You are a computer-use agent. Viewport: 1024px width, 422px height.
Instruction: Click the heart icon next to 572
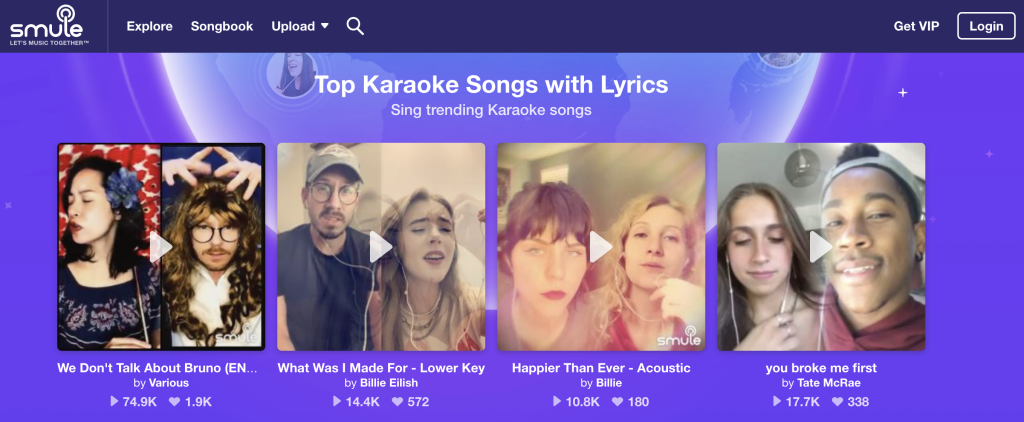[x=397, y=402]
